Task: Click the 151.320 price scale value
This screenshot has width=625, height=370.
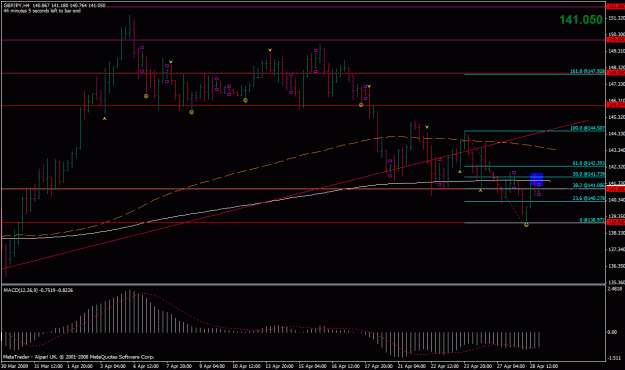Action: pyautogui.click(x=616, y=18)
